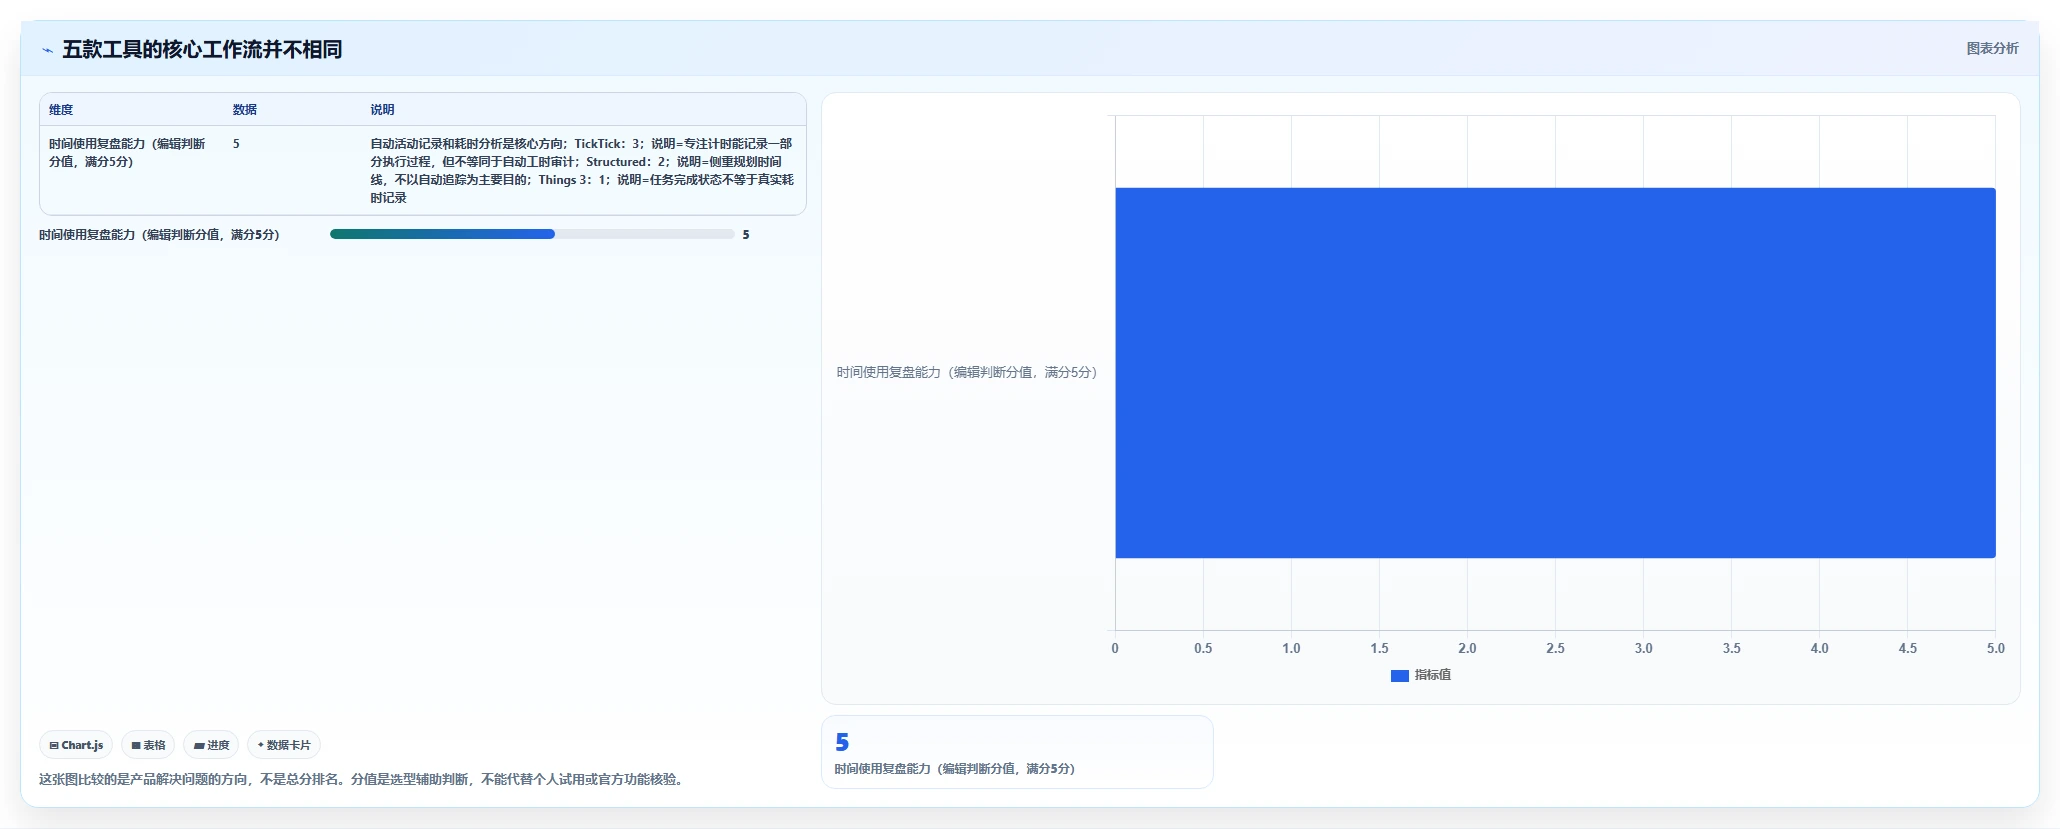Click the x-axis tick label 1.0

pyautogui.click(x=1291, y=648)
